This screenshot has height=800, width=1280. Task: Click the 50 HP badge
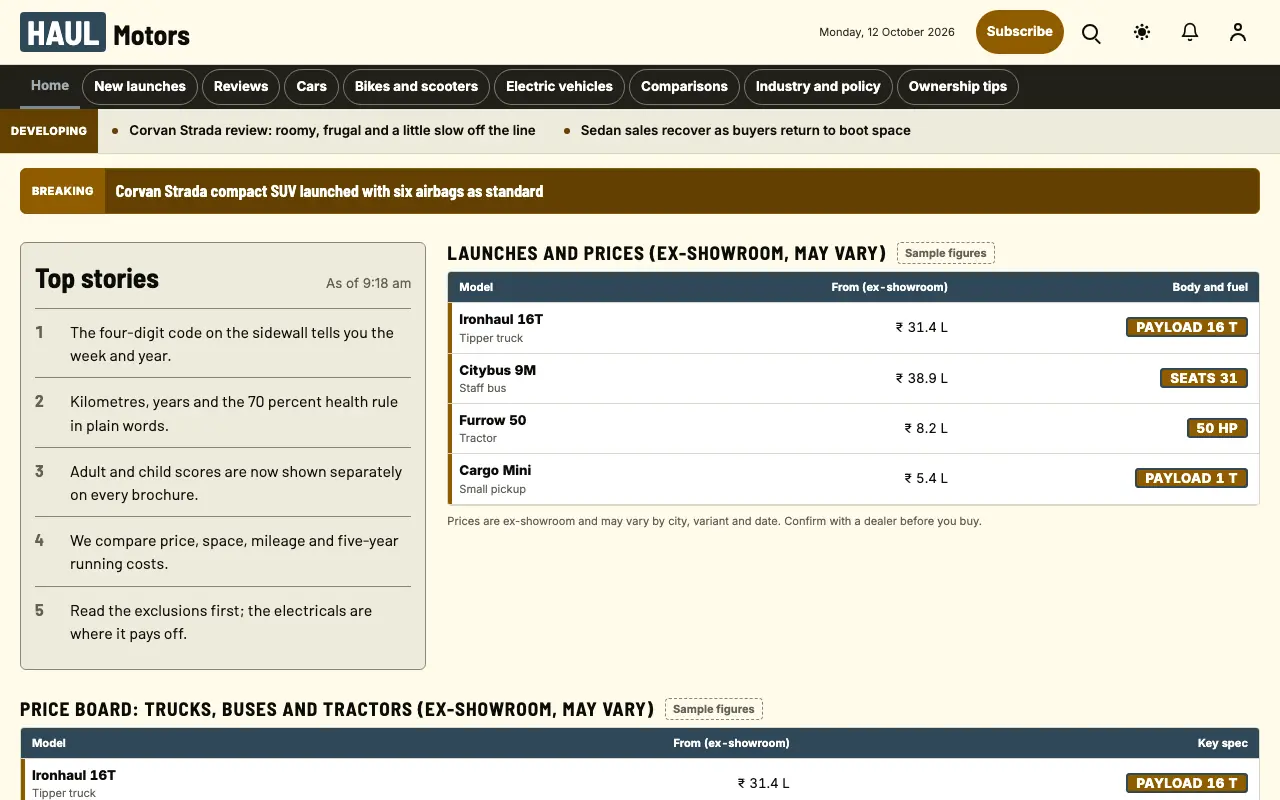(x=1217, y=428)
